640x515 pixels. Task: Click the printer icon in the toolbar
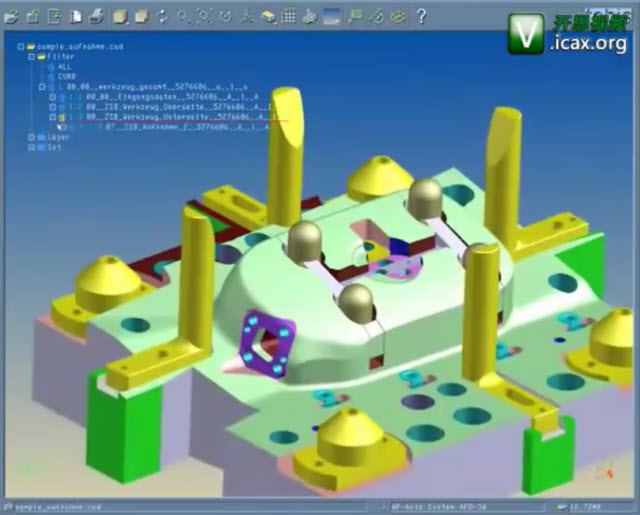point(96,17)
